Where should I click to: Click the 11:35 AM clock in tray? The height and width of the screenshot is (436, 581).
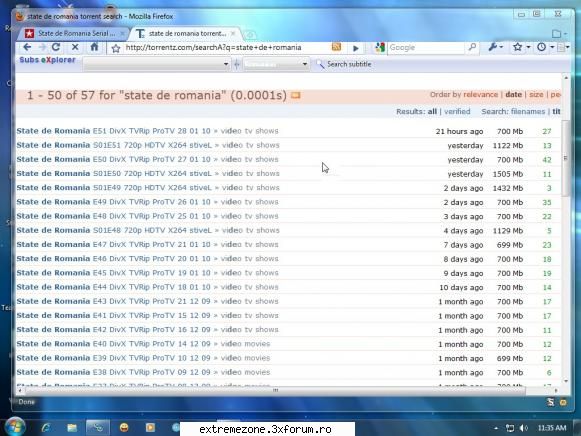tap(552, 428)
